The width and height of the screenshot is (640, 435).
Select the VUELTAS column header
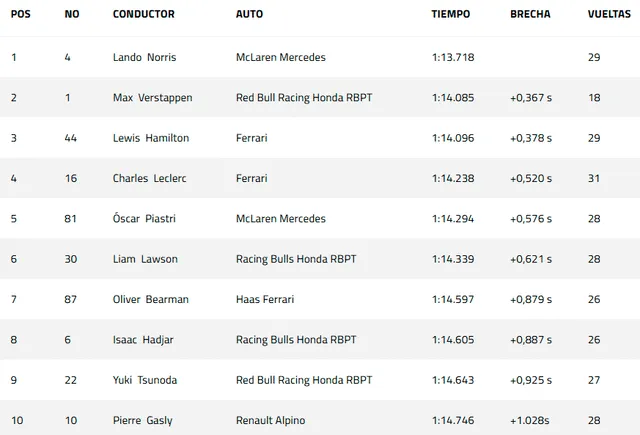point(609,14)
